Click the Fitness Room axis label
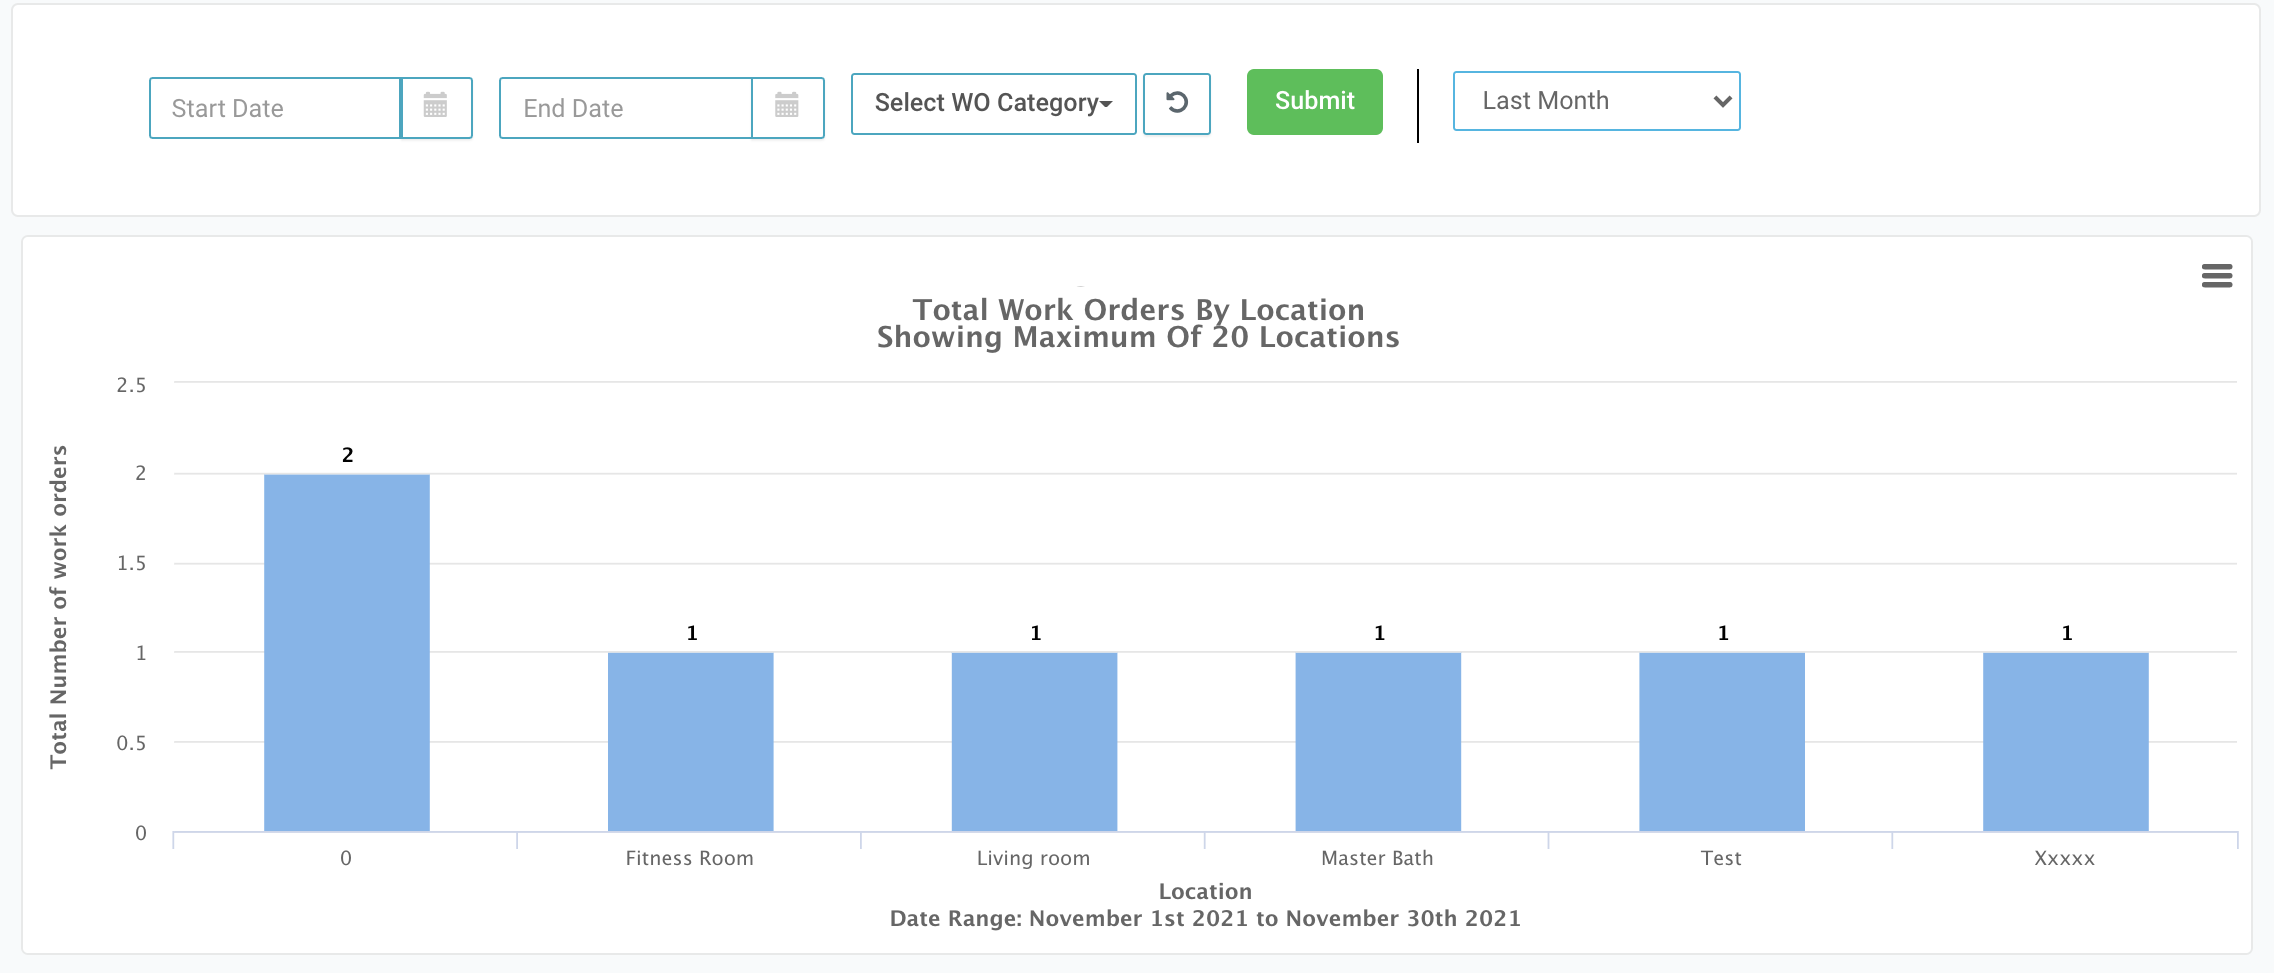The width and height of the screenshot is (2274, 973). point(689,858)
